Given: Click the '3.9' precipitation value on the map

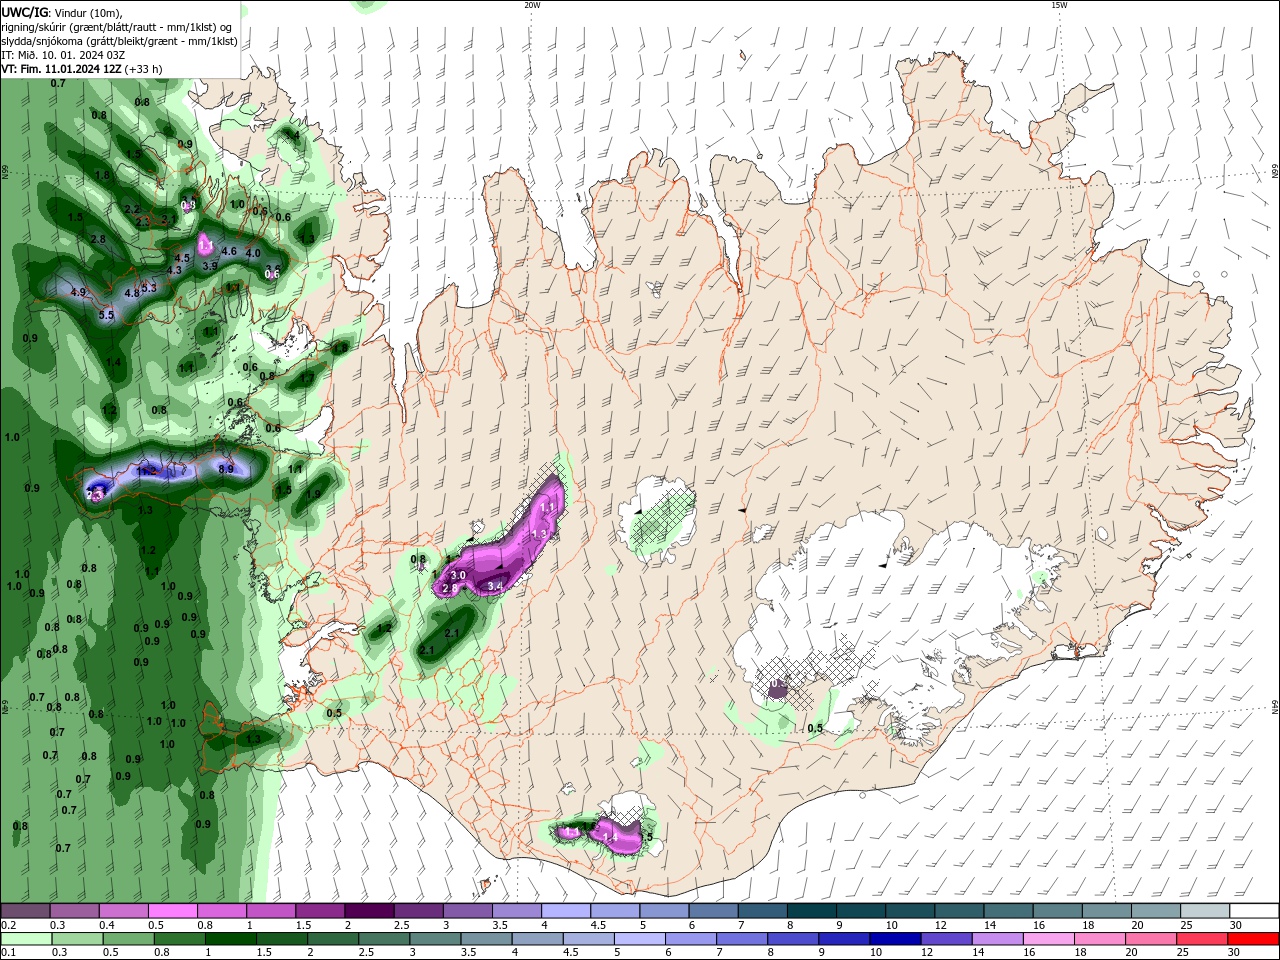Looking at the screenshot, I should click(x=210, y=266).
